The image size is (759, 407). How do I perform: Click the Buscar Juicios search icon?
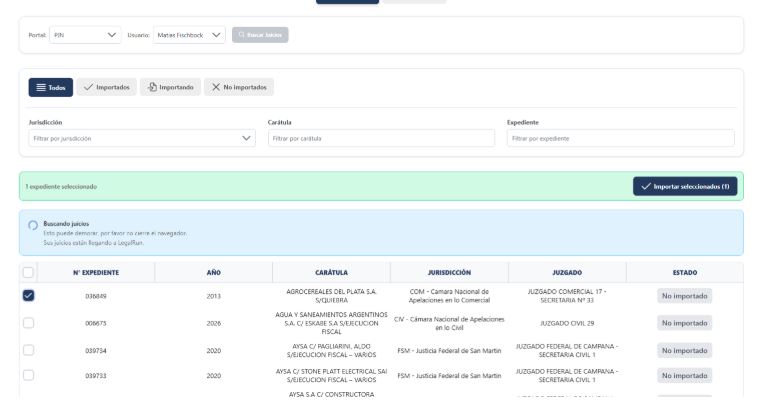pyautogui.click(x=241, y=35)
